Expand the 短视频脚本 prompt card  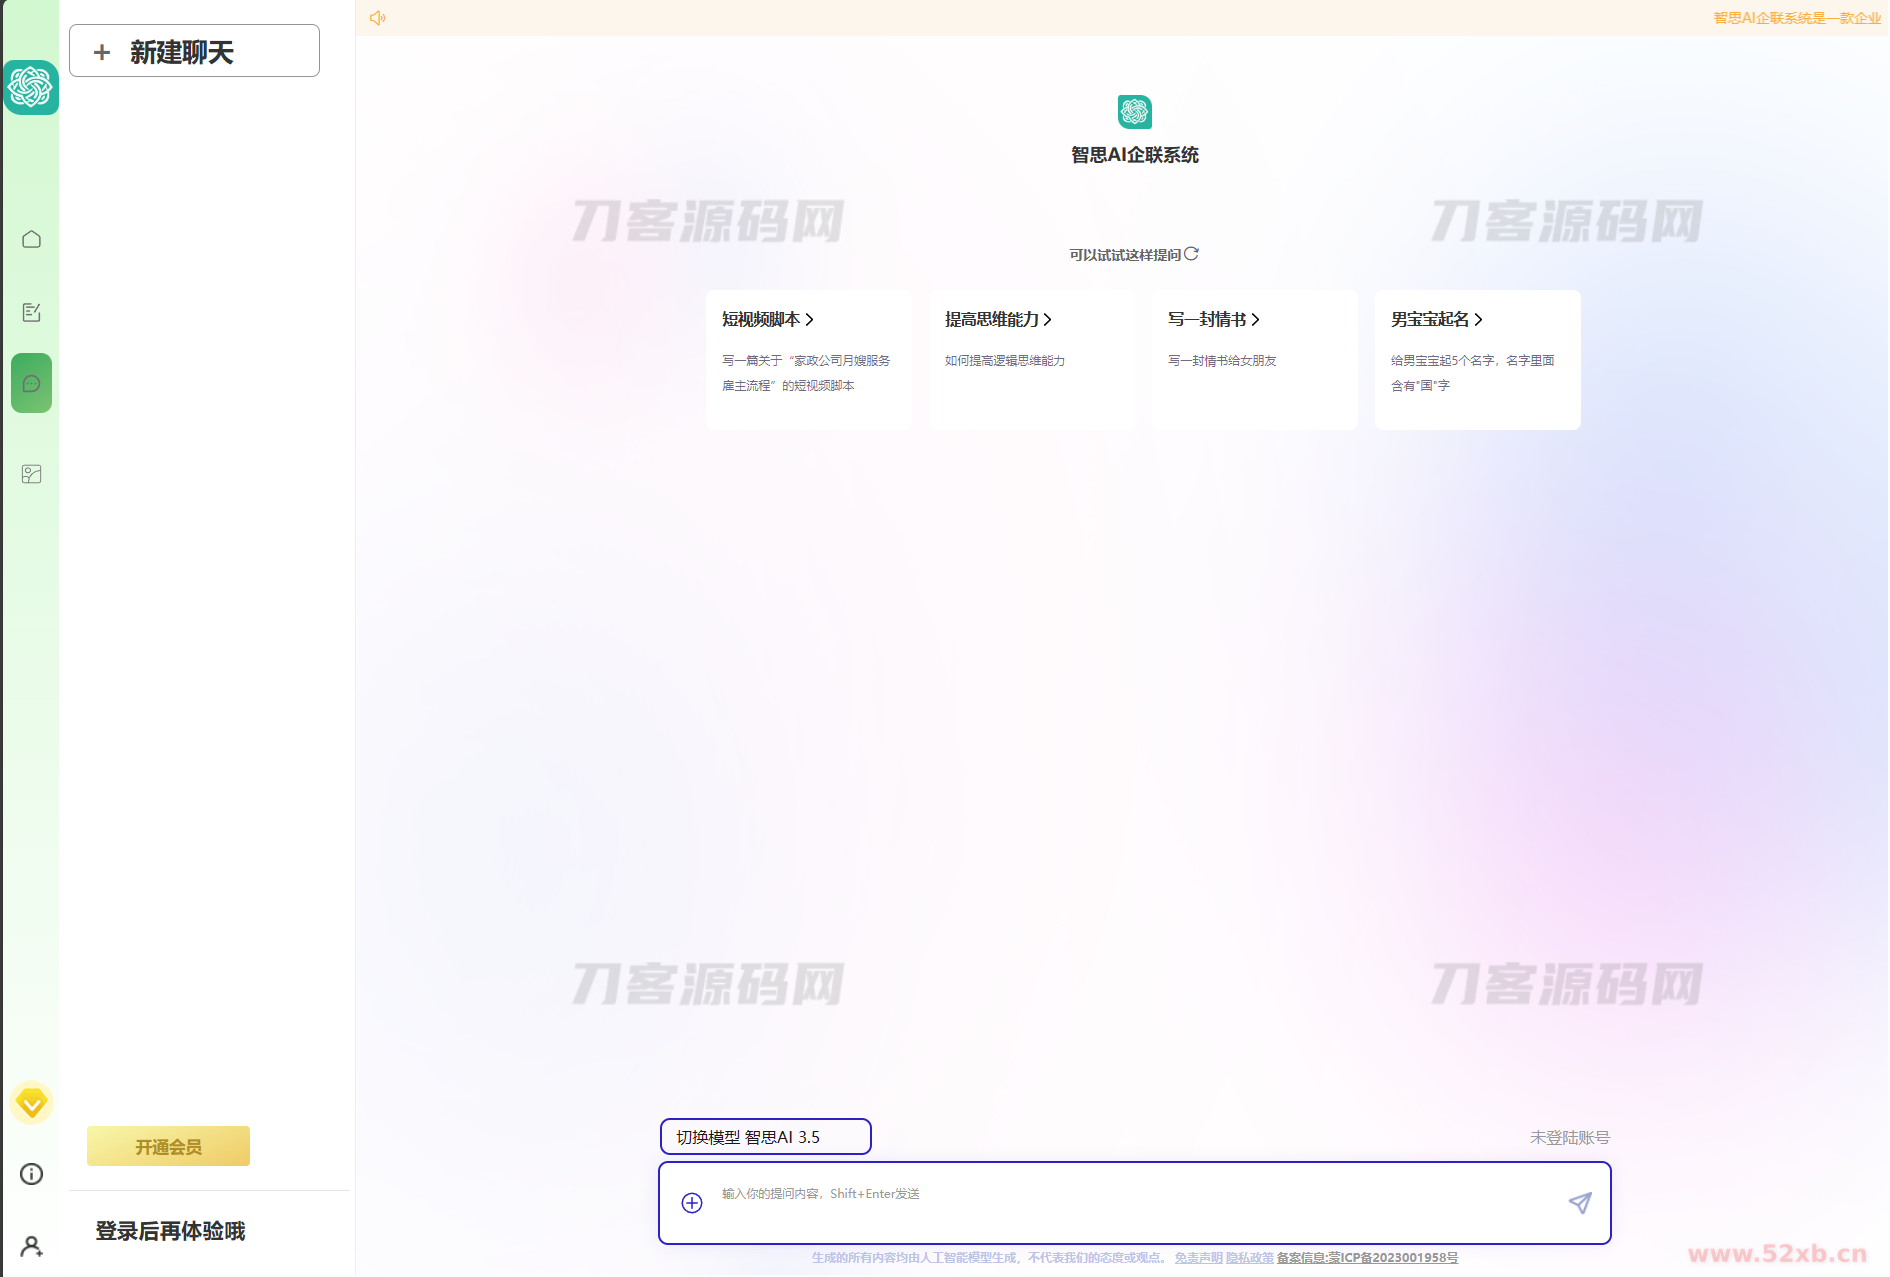coord(808,359)
